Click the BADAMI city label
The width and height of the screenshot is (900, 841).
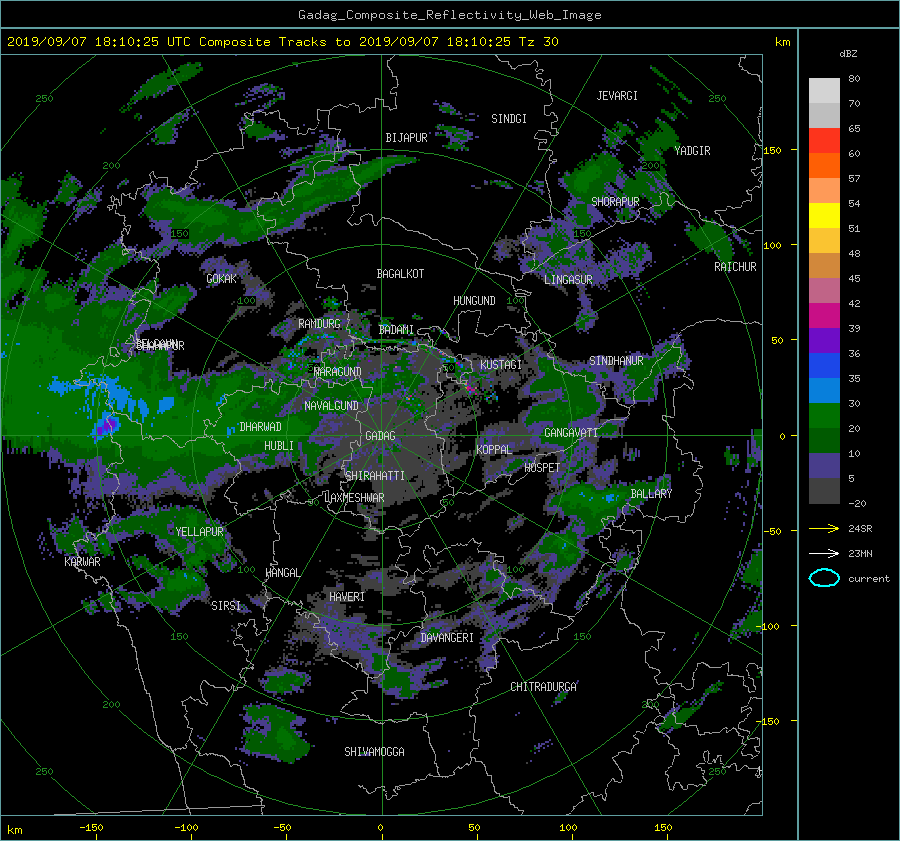click(396, 330)
